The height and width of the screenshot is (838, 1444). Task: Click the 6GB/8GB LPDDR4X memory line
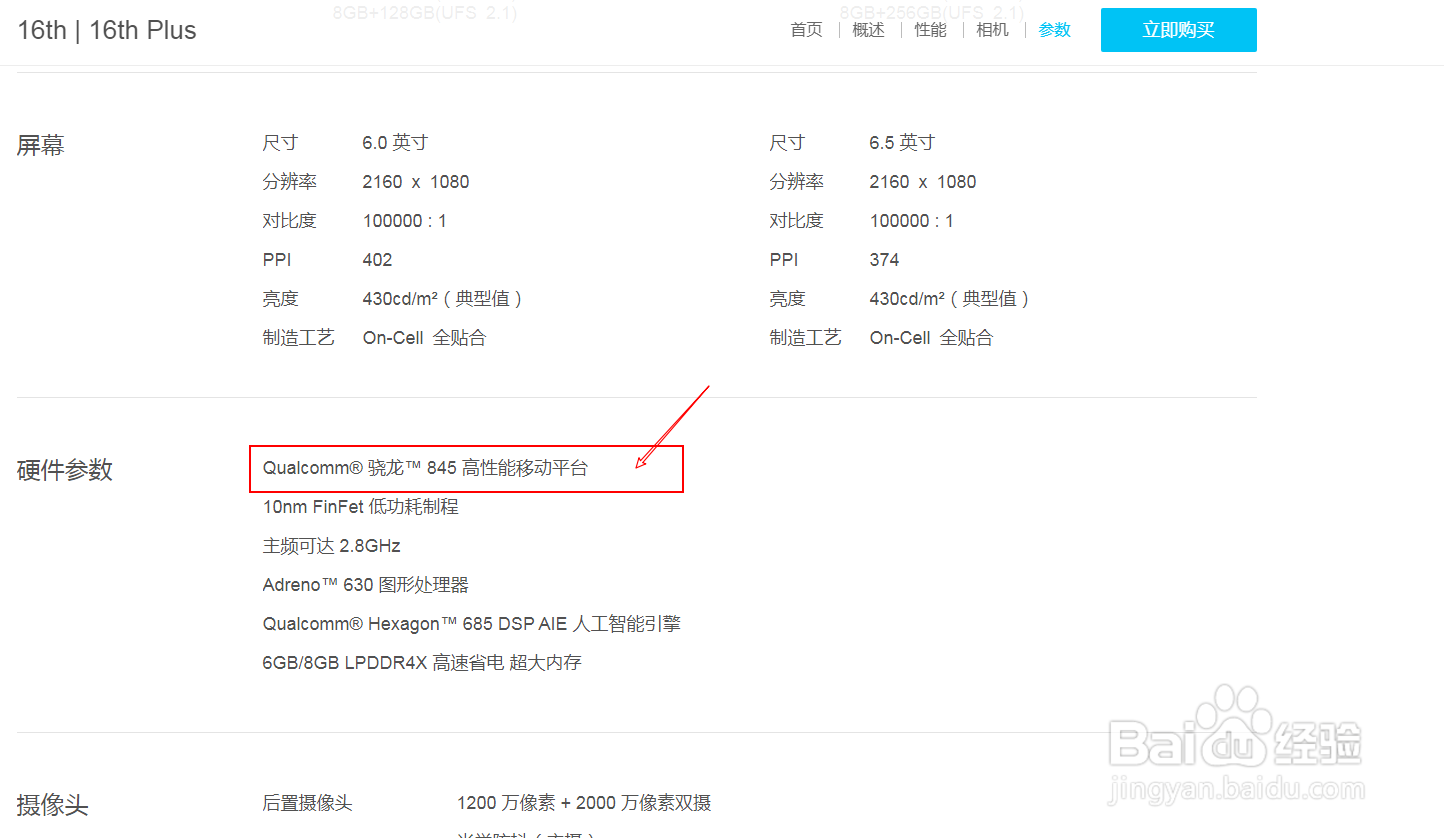coord(422,663)
